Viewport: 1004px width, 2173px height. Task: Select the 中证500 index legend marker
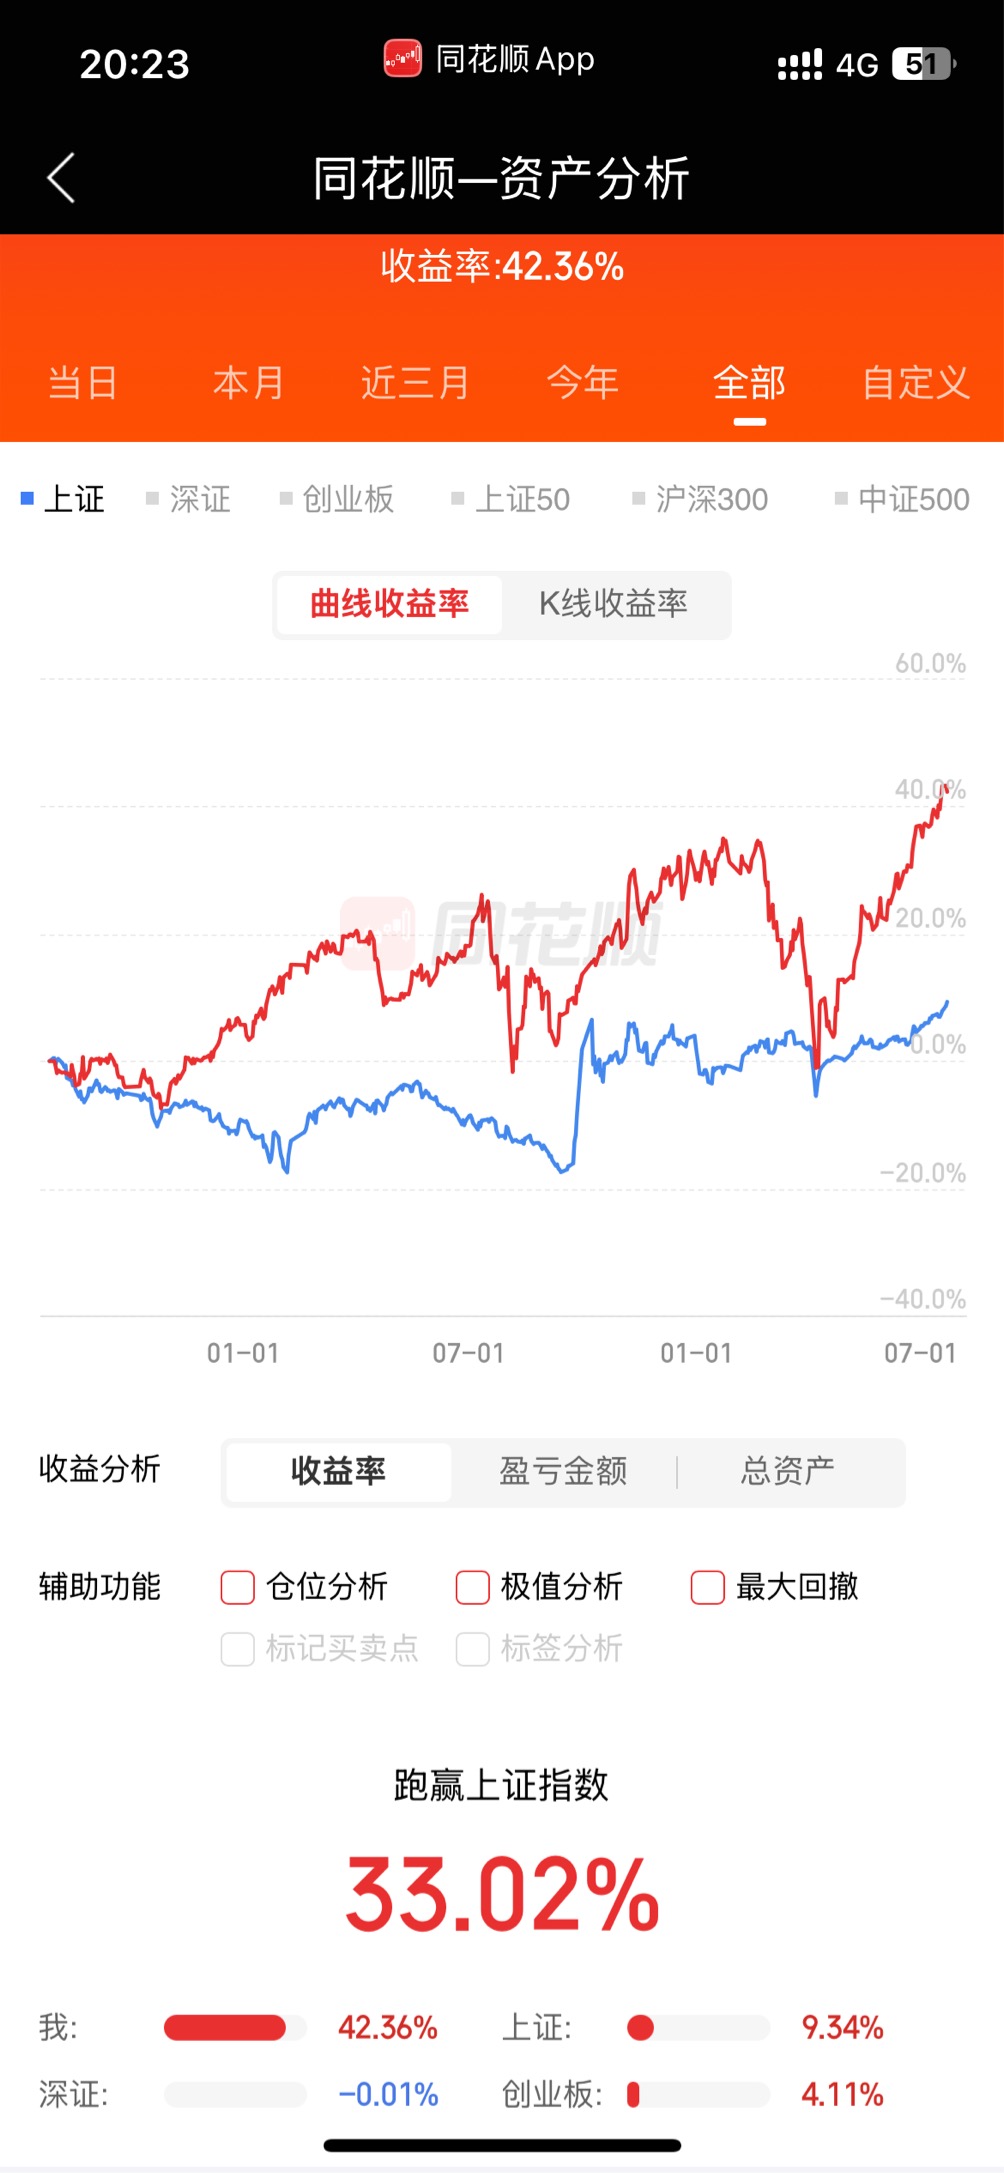(842, 498)
